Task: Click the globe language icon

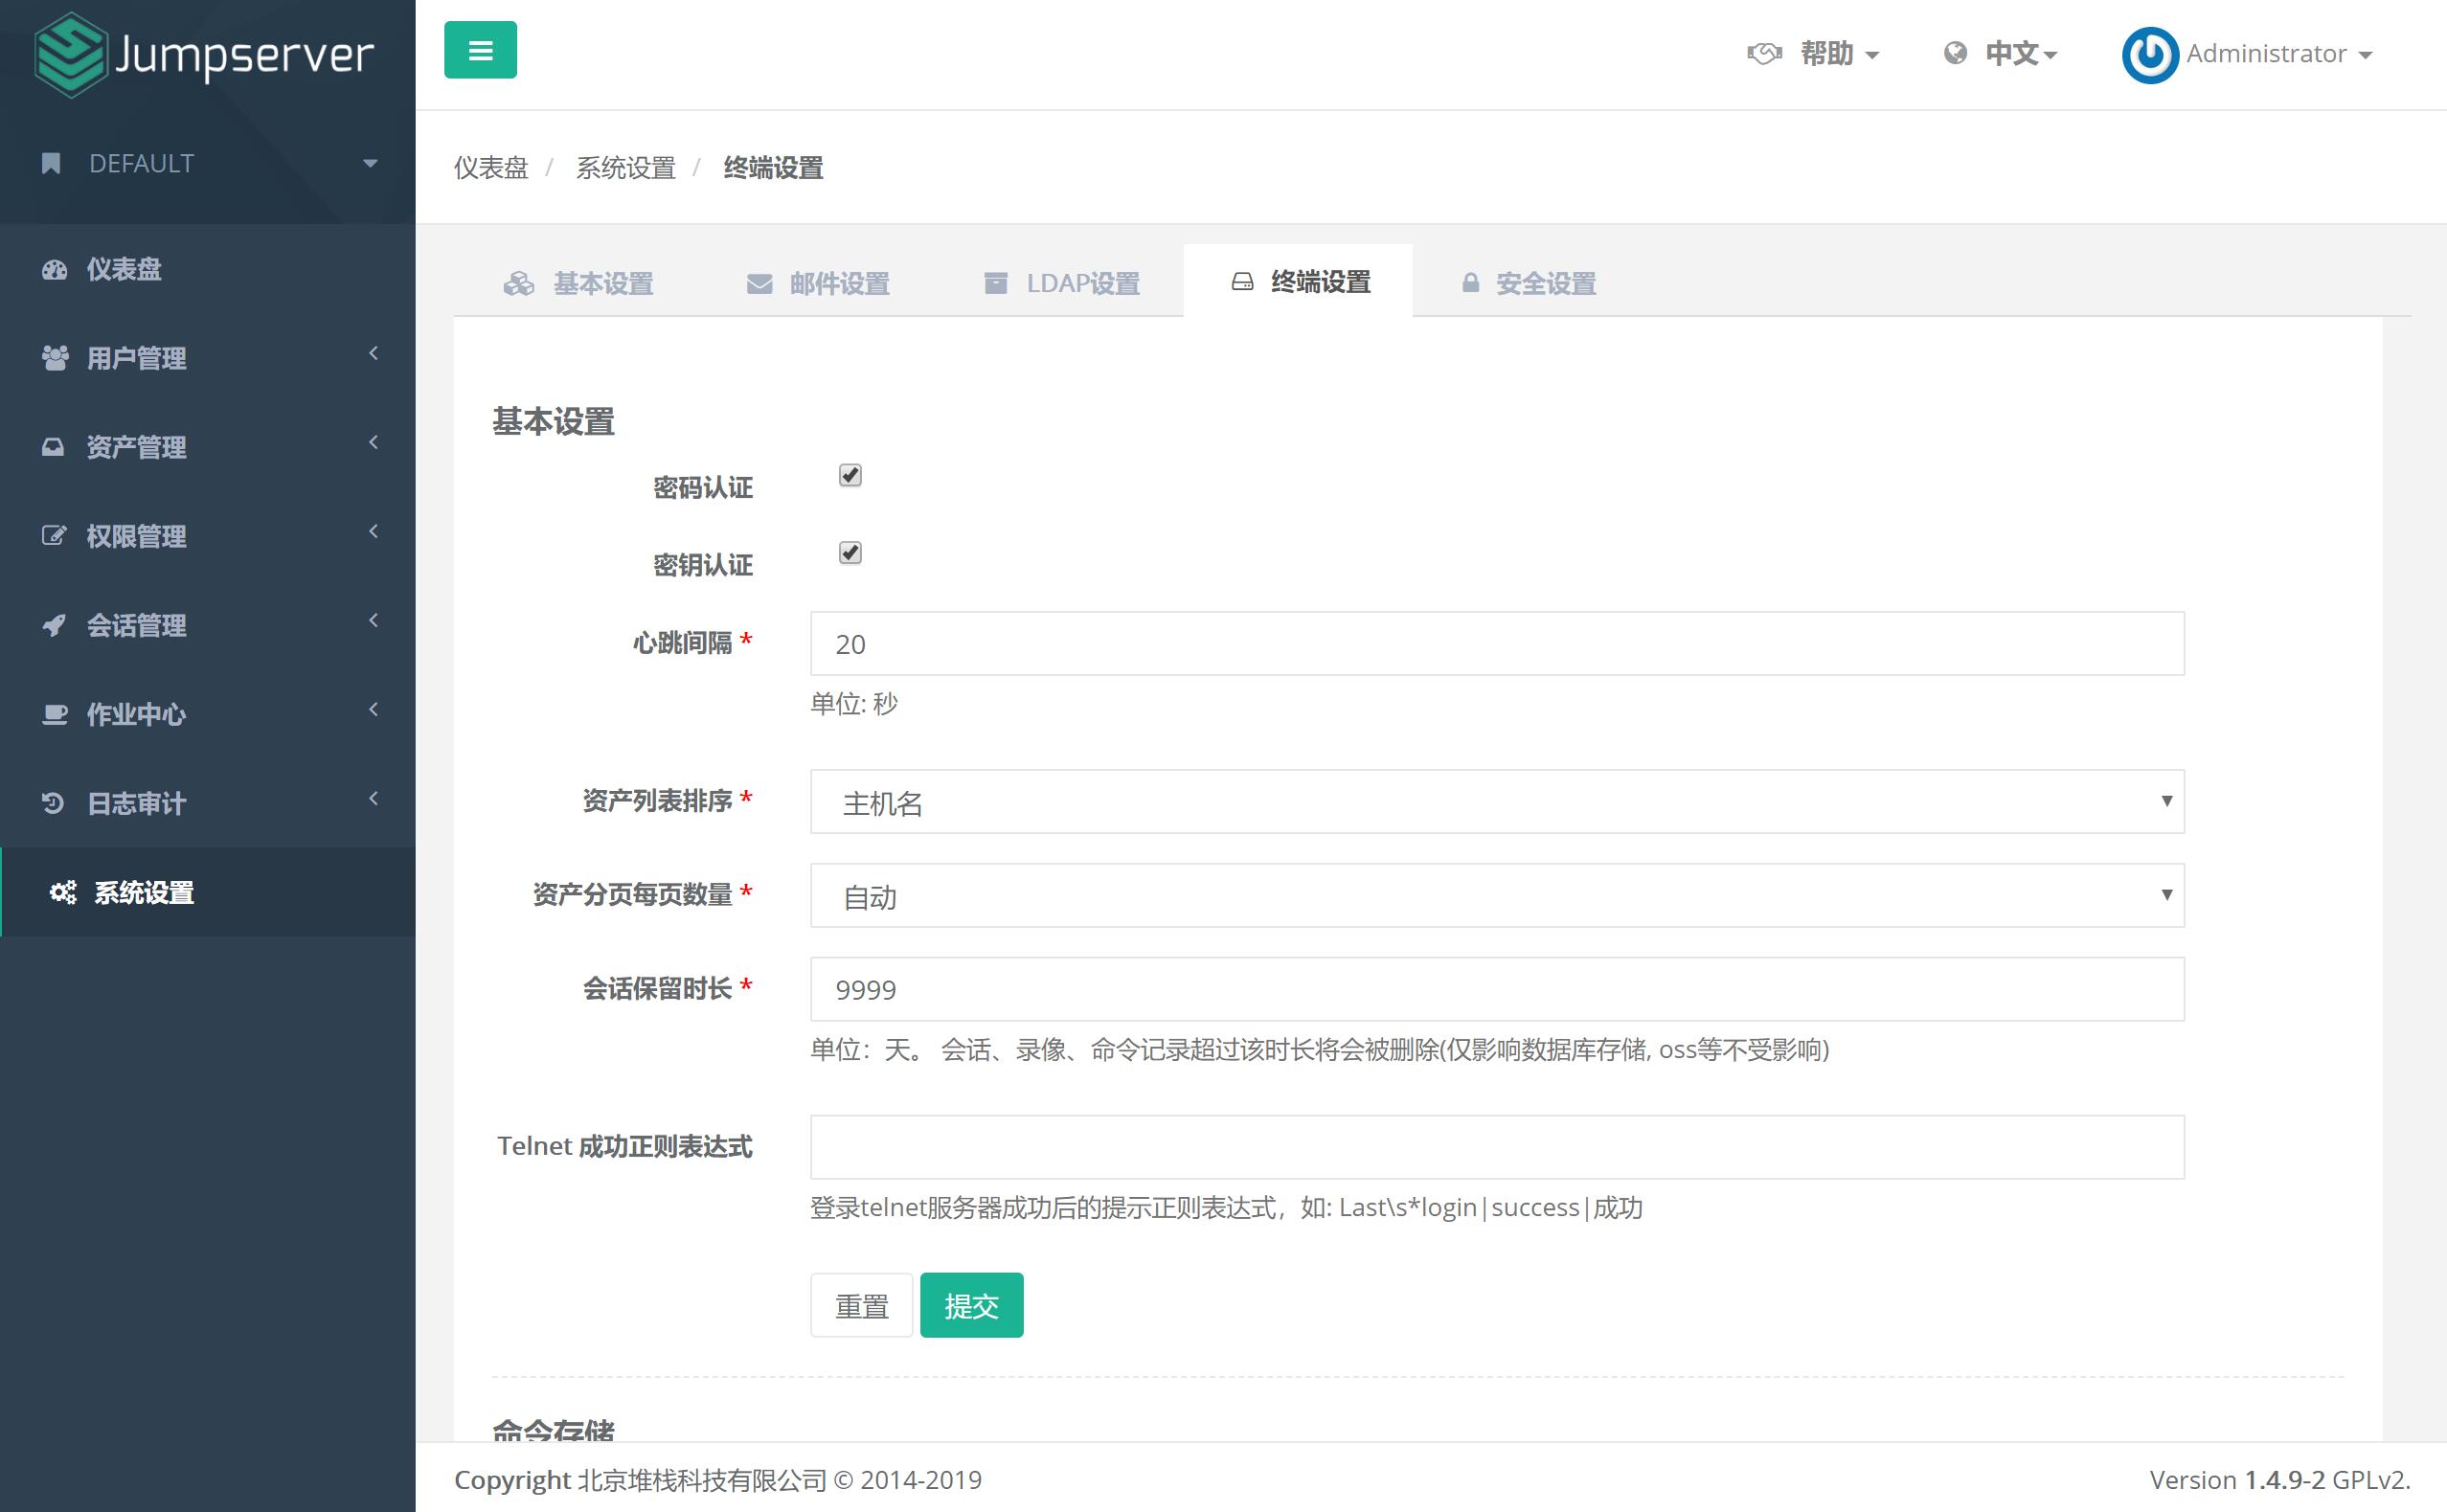Action: (1954, 54)
